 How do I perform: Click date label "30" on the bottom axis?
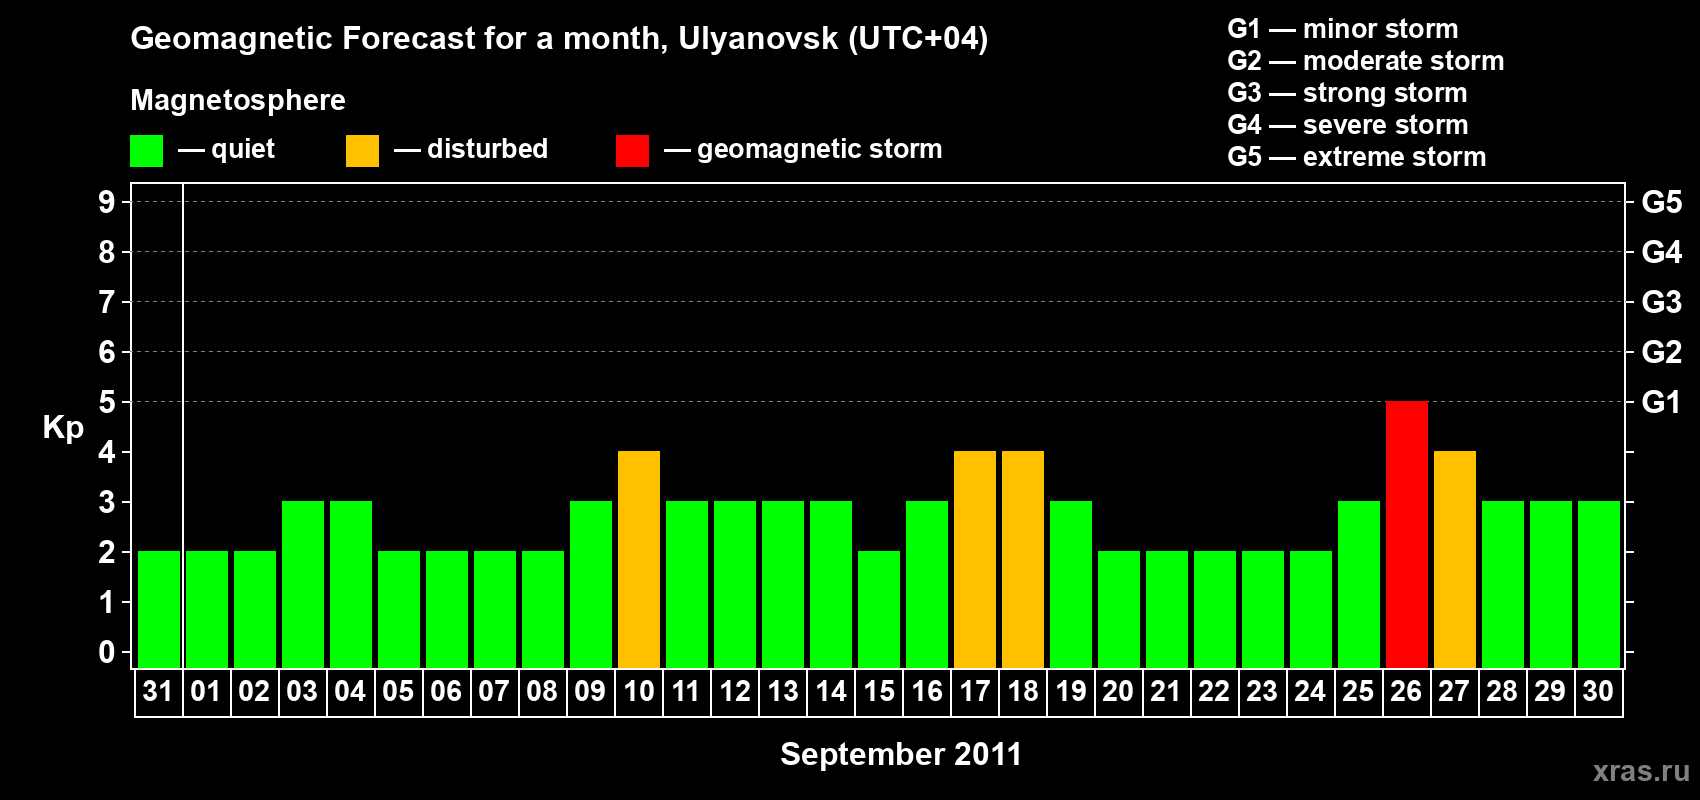[1598, 691]
